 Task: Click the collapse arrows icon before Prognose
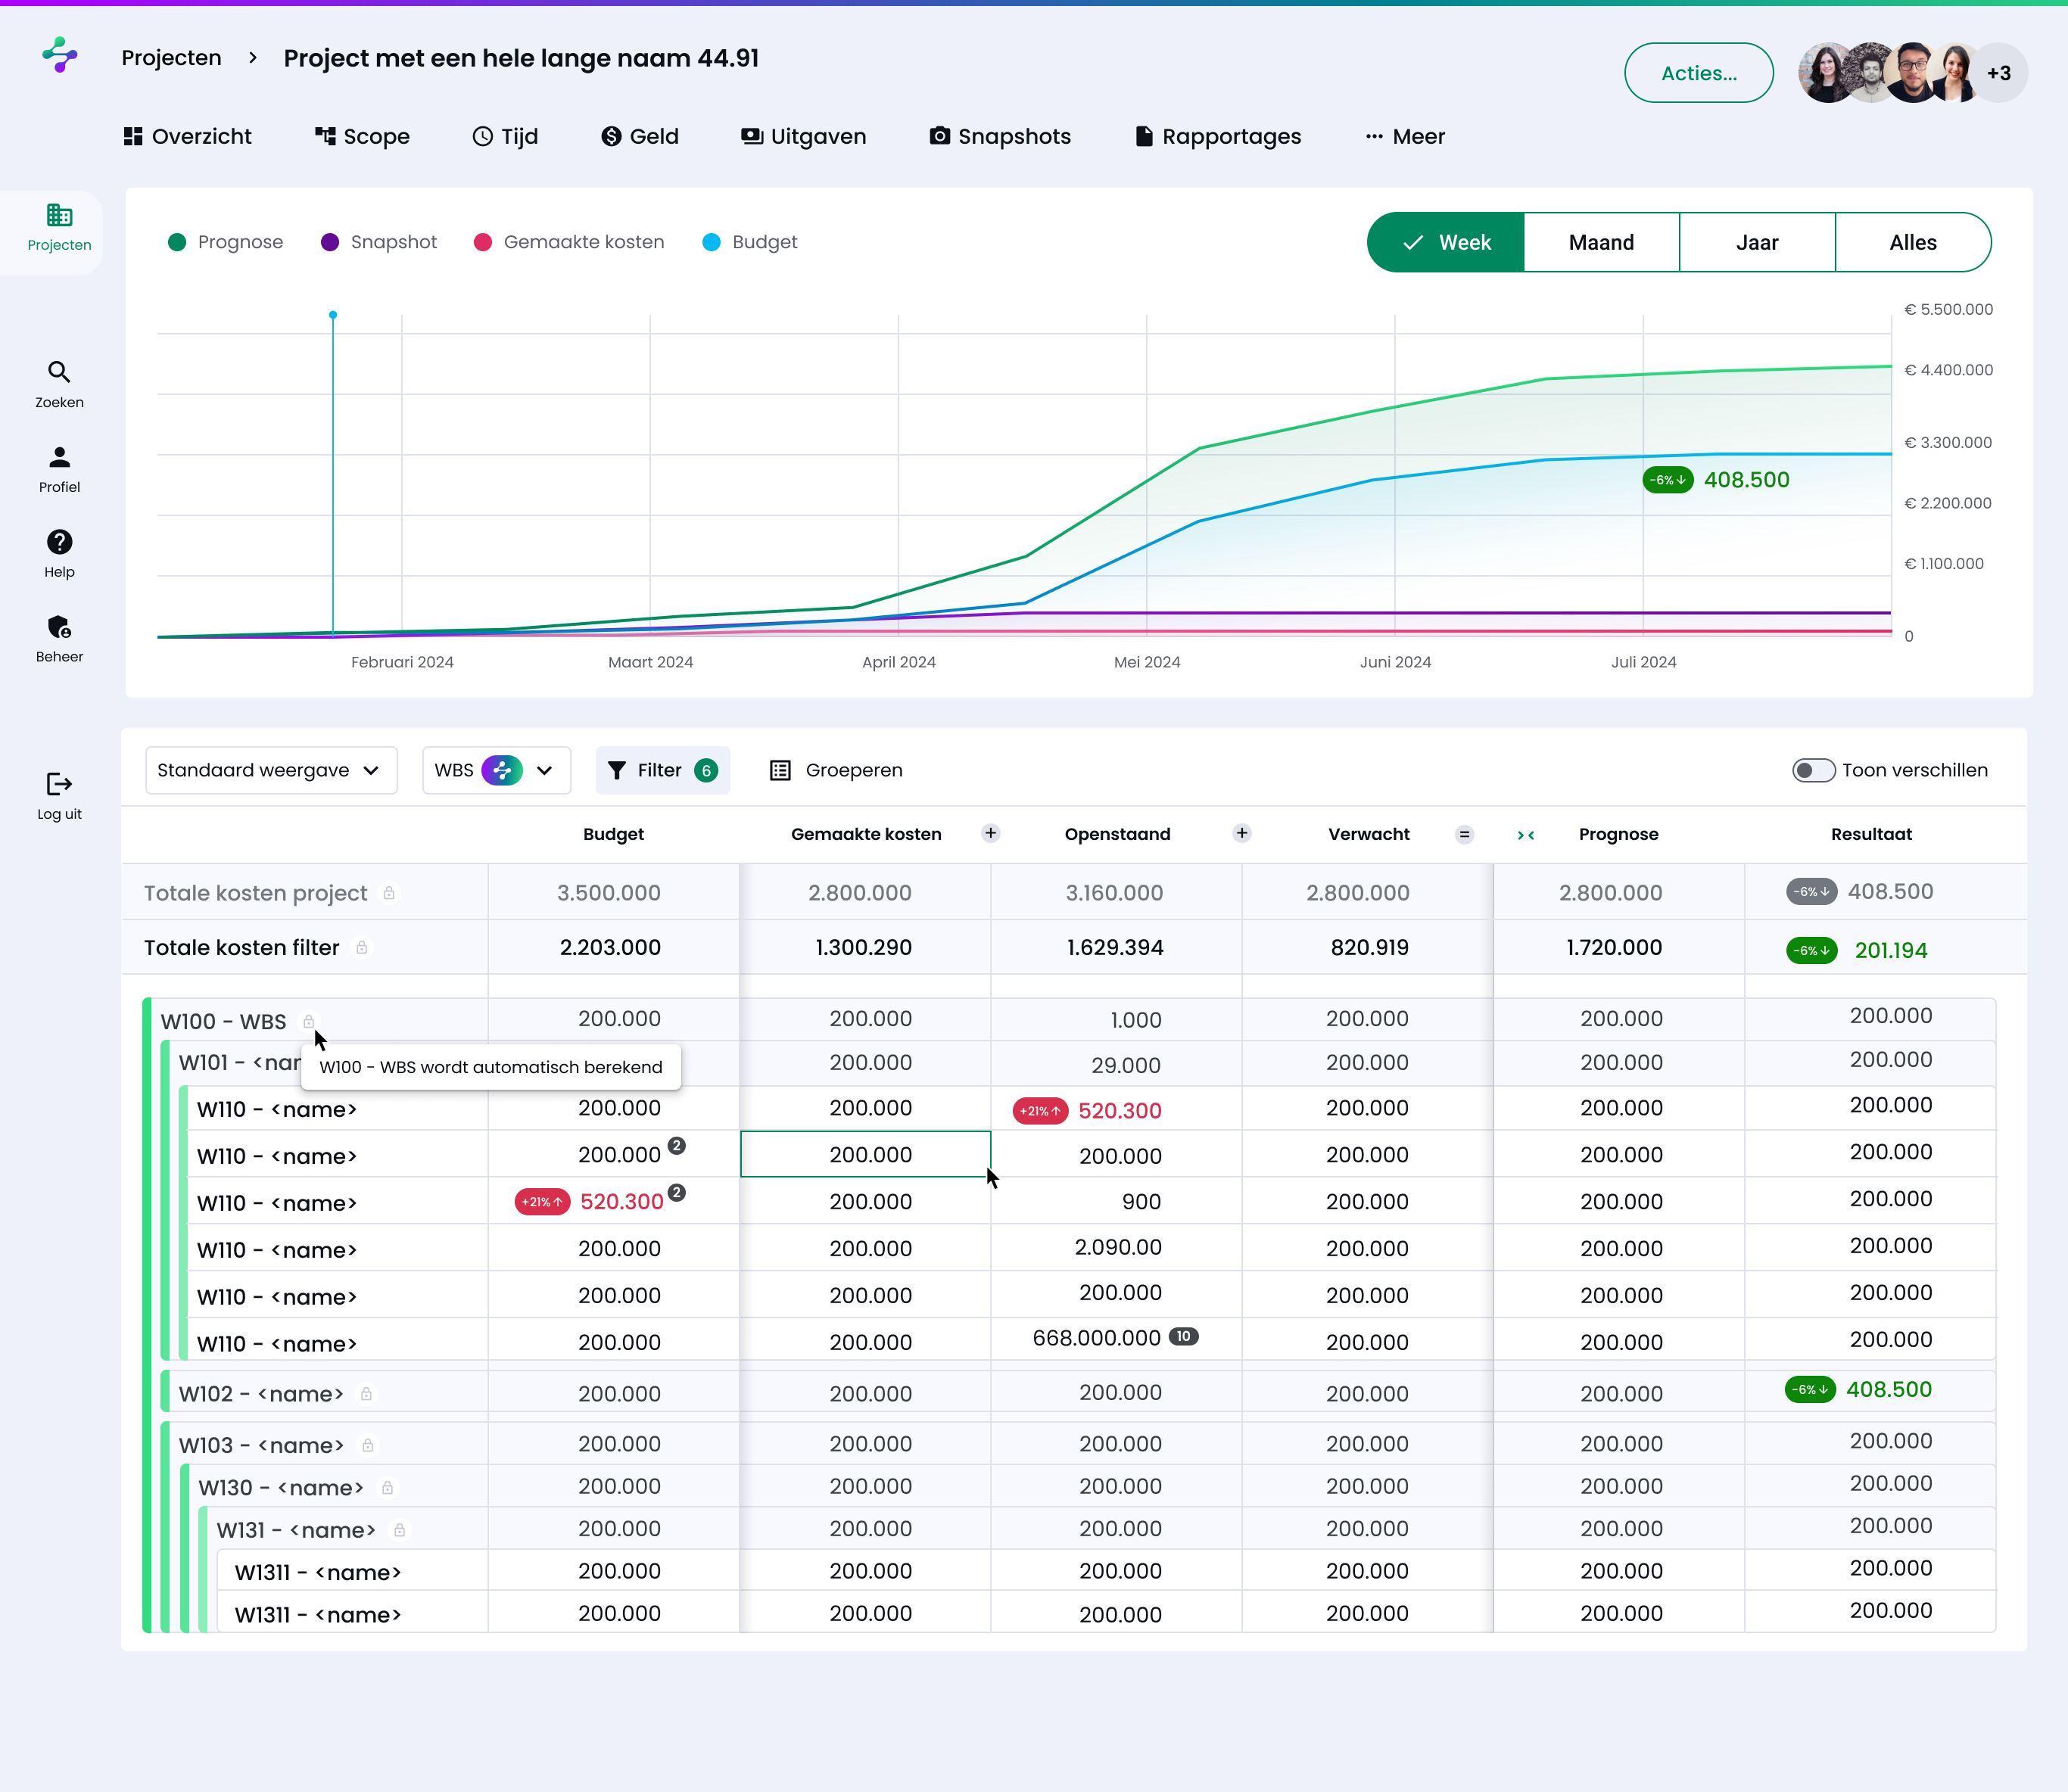click(1526, 835)
